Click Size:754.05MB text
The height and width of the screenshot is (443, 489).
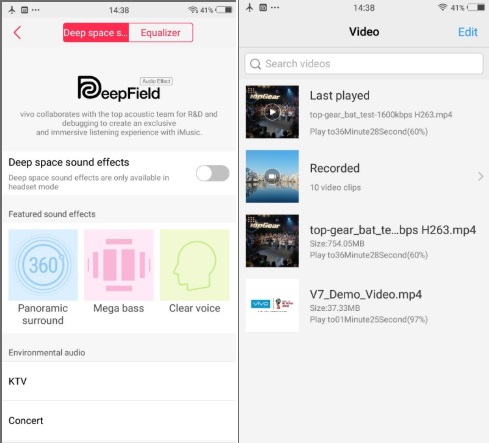[x=337, y=244]
